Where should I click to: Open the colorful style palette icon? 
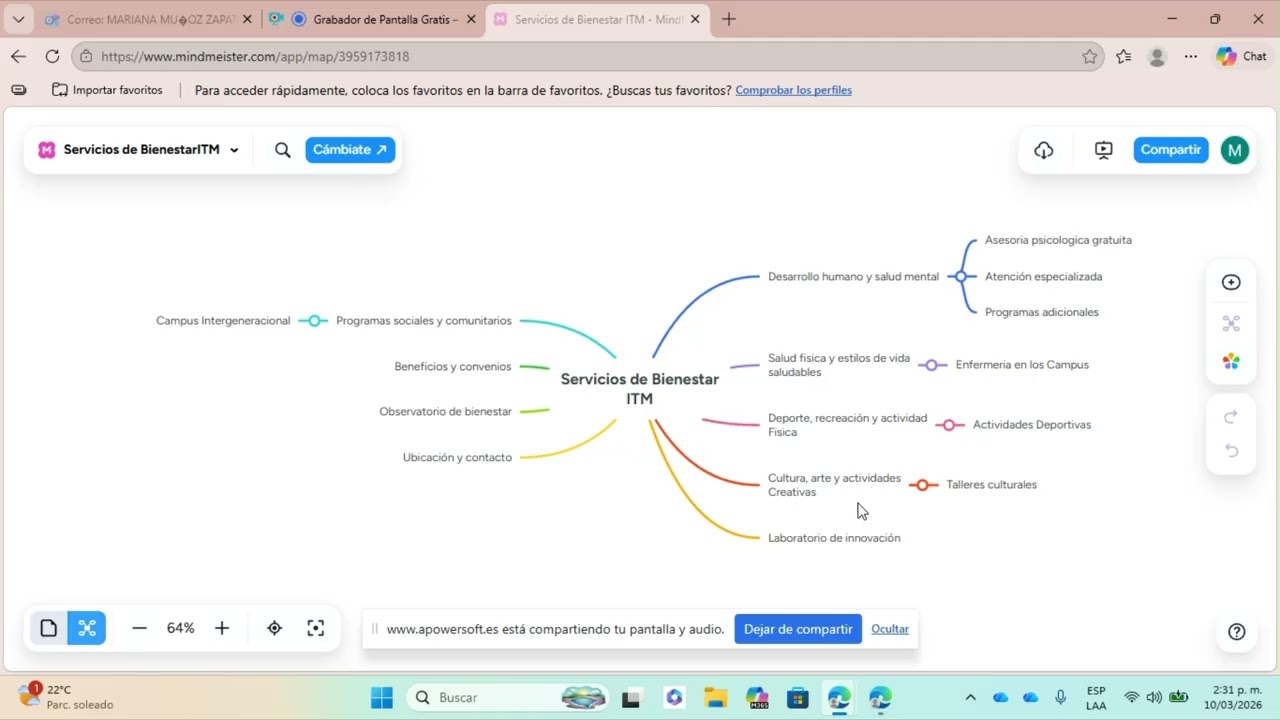1232,361
